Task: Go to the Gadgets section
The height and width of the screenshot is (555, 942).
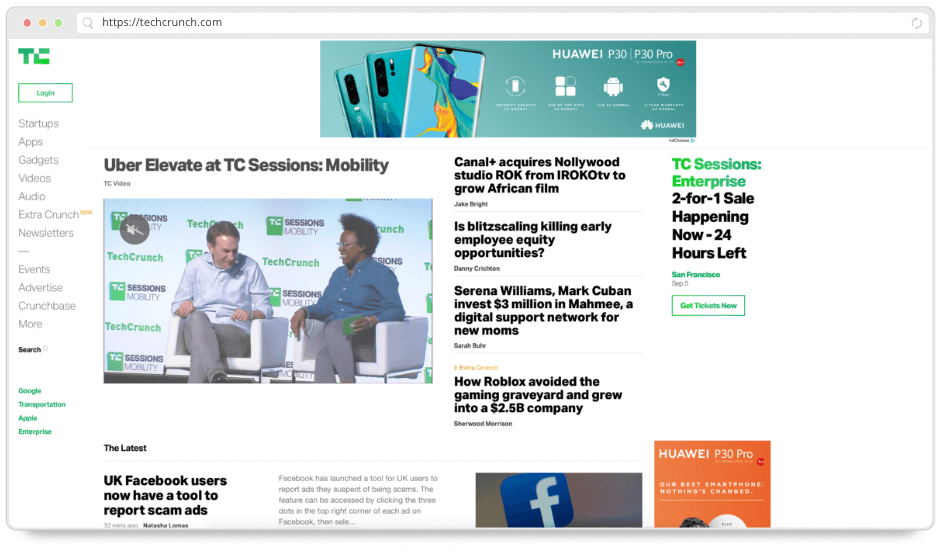Action: [x=38, y=160]
